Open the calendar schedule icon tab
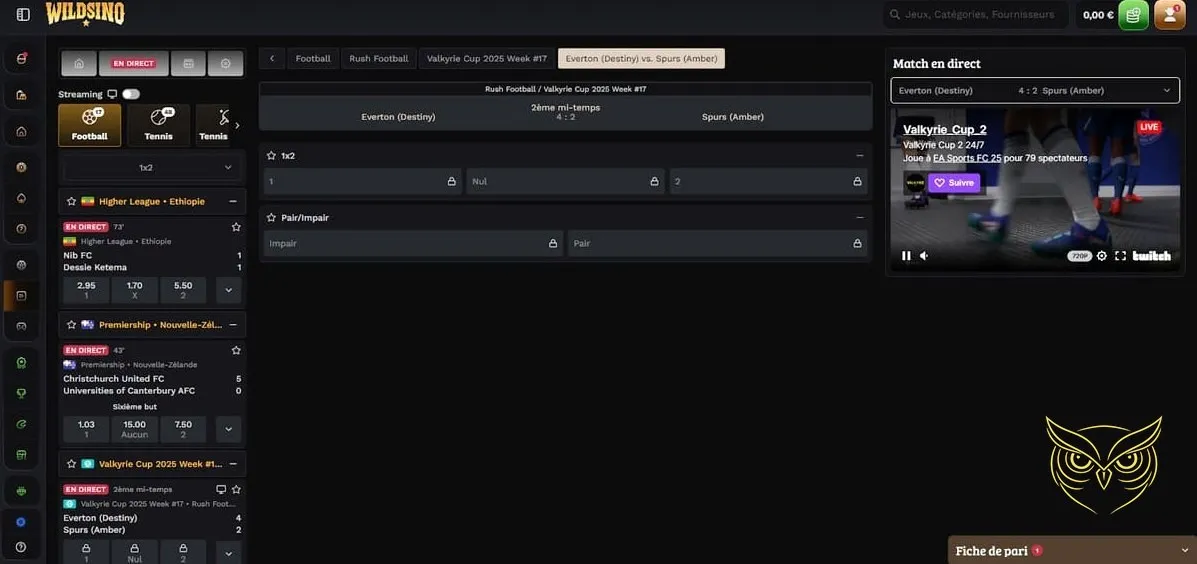The height and width of the screenshot is (564, 1197). (x=188, y=63)
